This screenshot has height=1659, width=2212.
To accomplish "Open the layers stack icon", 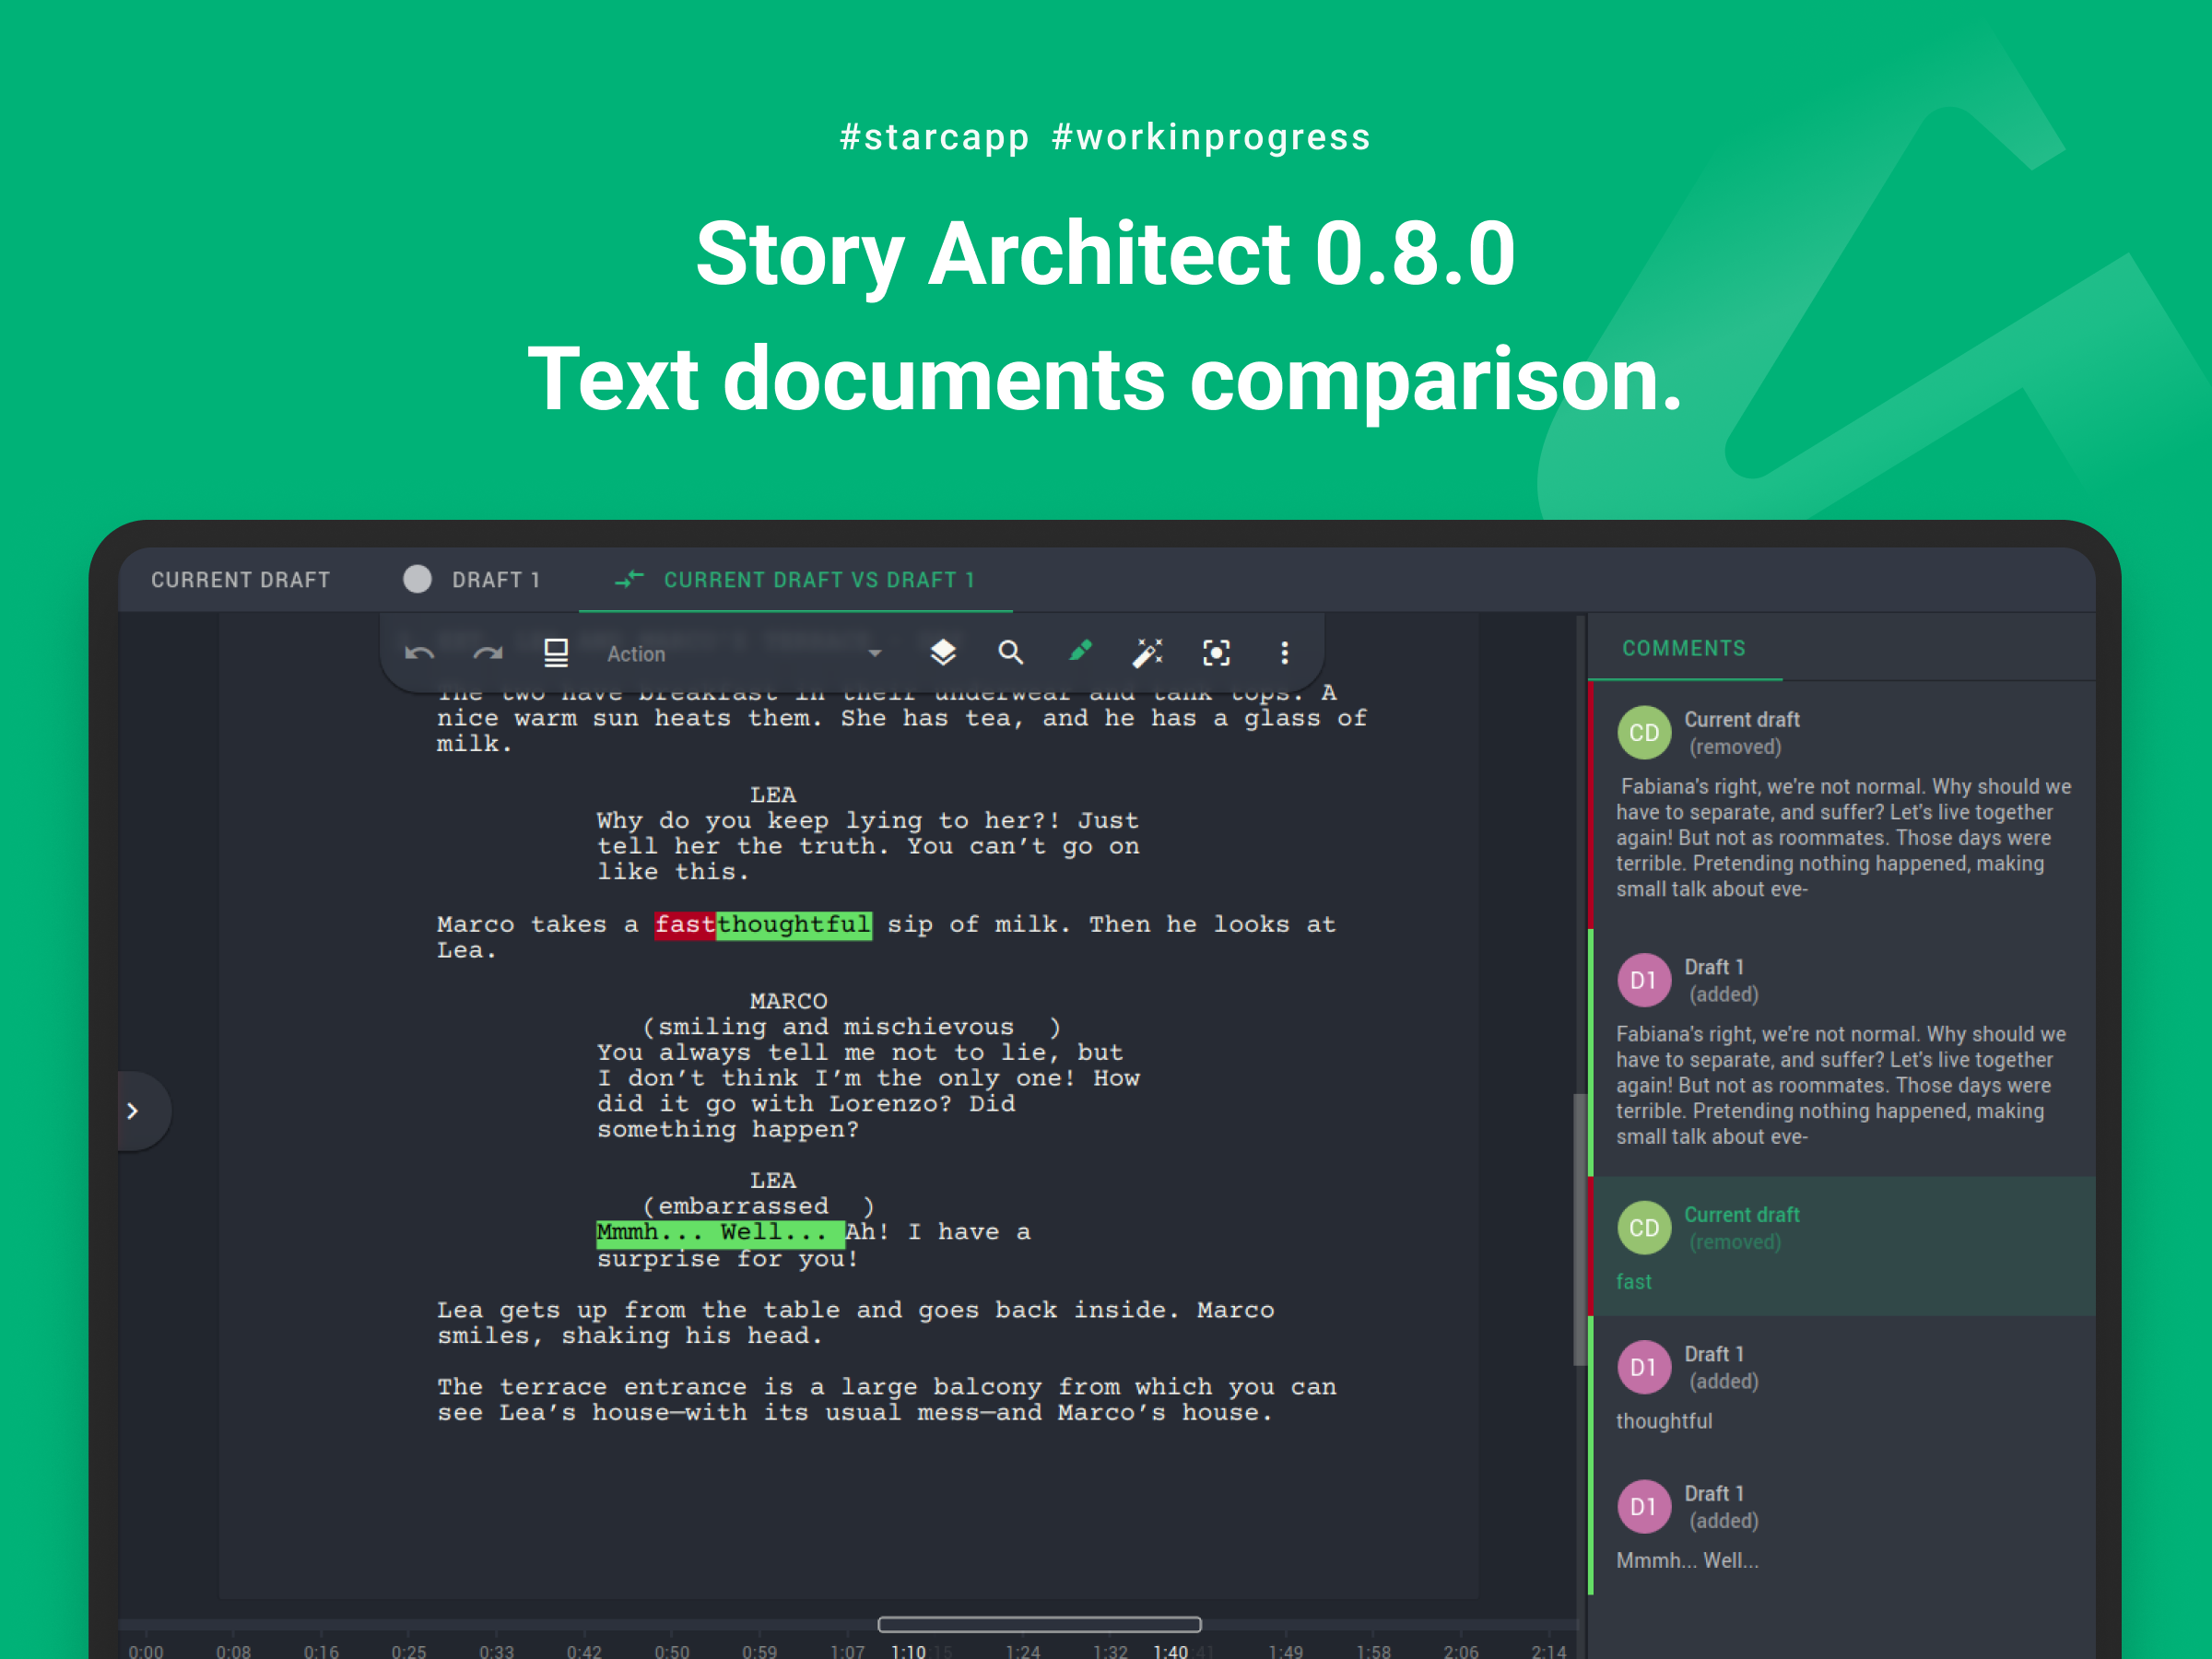I will point(942,653).
